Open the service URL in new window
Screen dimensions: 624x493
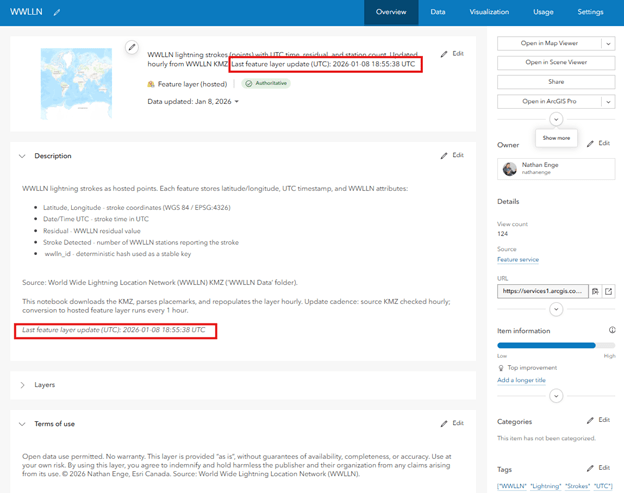(608, 291)
